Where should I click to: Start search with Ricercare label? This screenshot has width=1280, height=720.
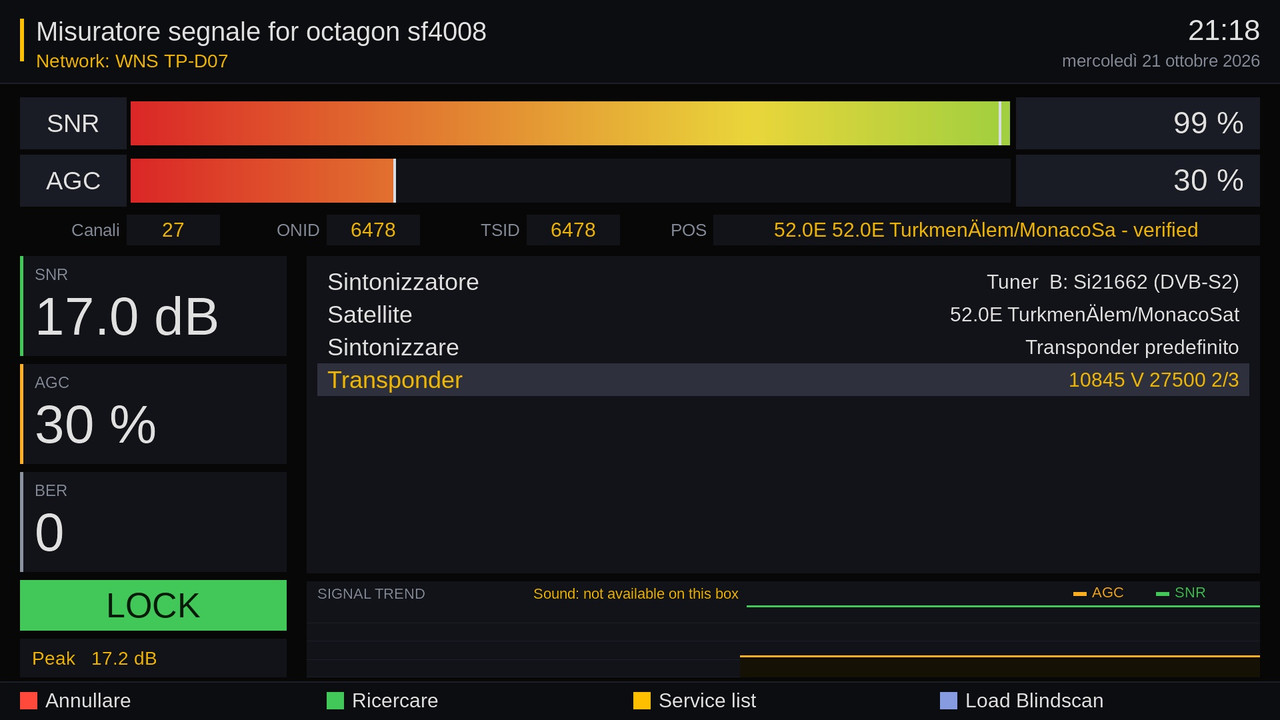tap(395, 701)
